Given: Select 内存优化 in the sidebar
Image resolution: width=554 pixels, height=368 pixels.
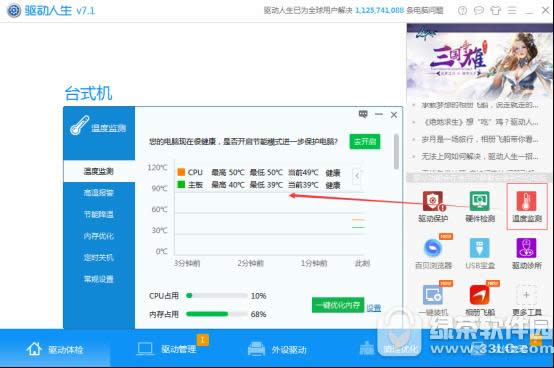Looking at the screenshot, I should pyautogui.click(x=99, y=236).
